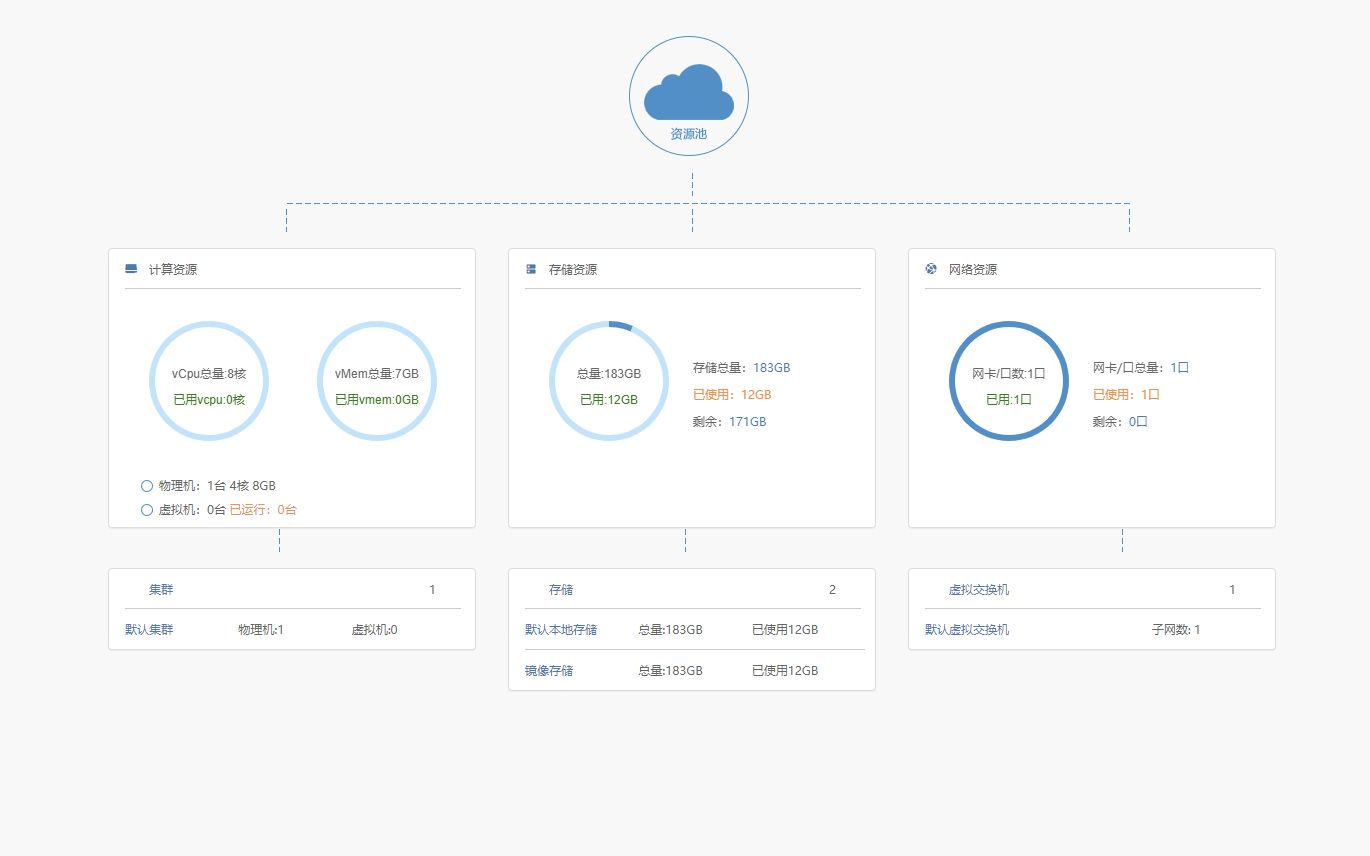The image size is (1370, 856).
Task: Click the 计算资源 panel header icon
Action: tap(131, 269)
